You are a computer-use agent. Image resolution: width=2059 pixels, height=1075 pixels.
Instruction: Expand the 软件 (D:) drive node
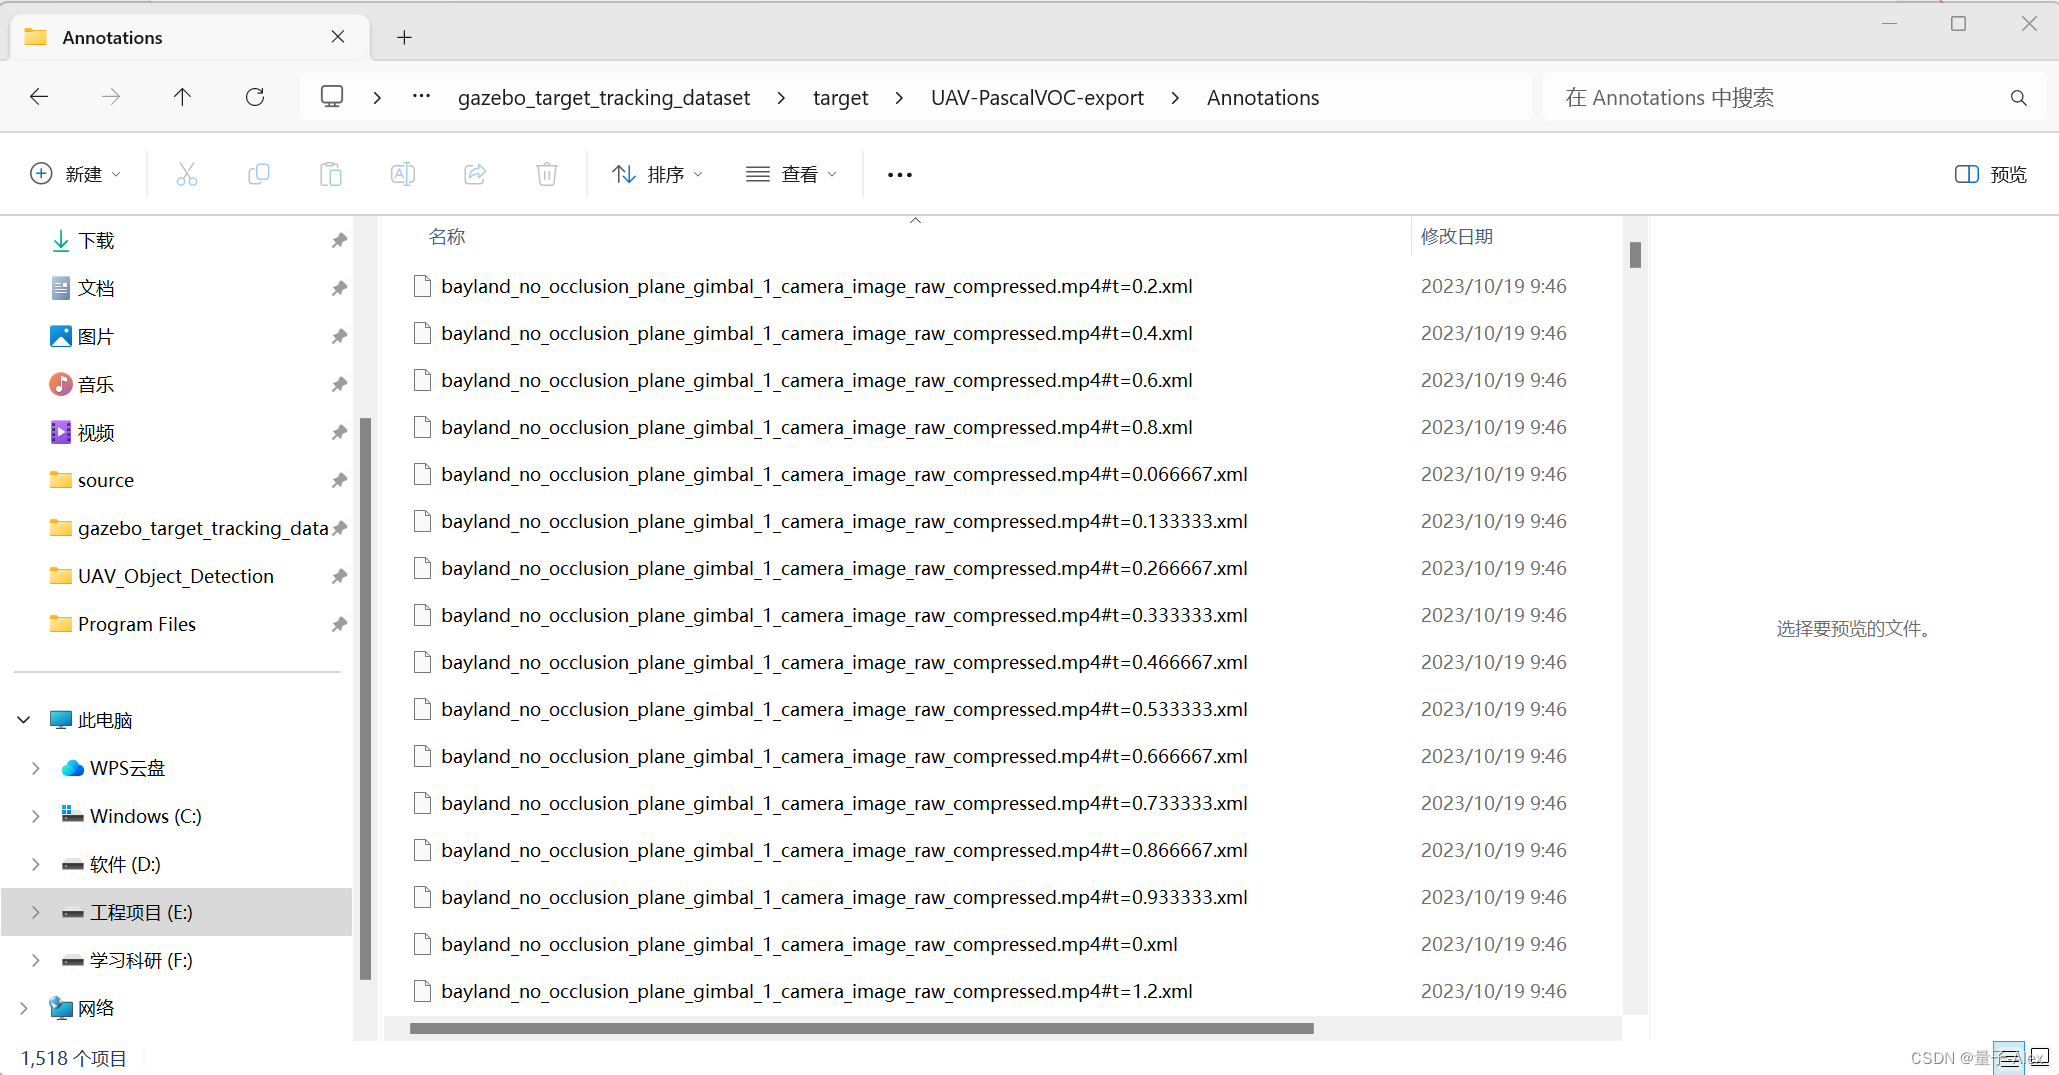(x=36, y=864)
